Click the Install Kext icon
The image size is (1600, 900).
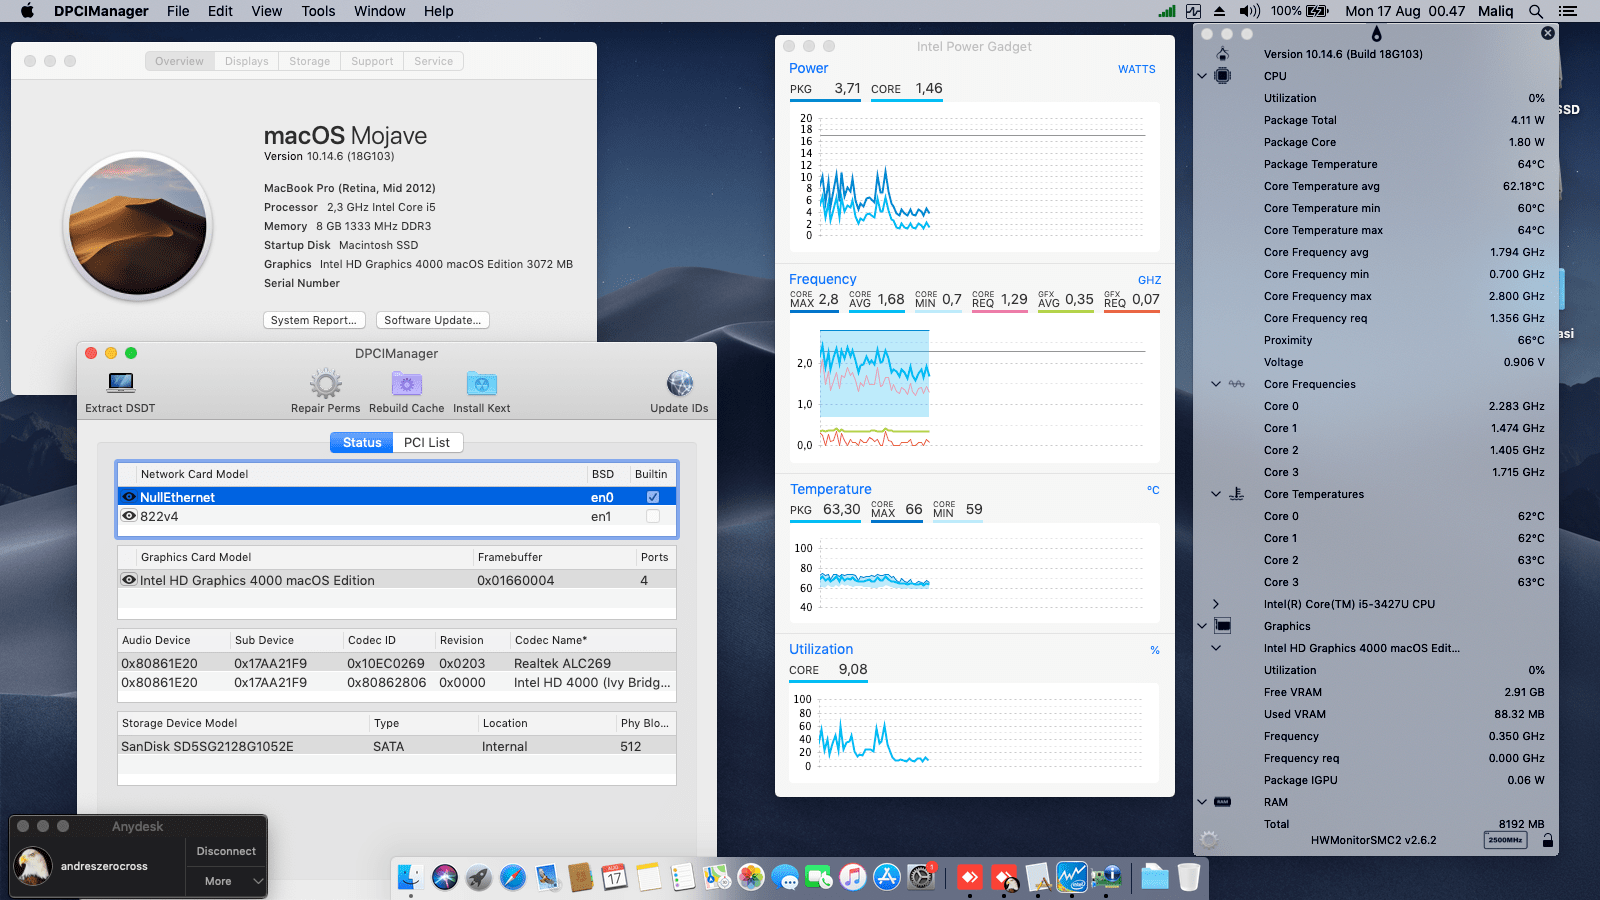(x=481, y=382)
